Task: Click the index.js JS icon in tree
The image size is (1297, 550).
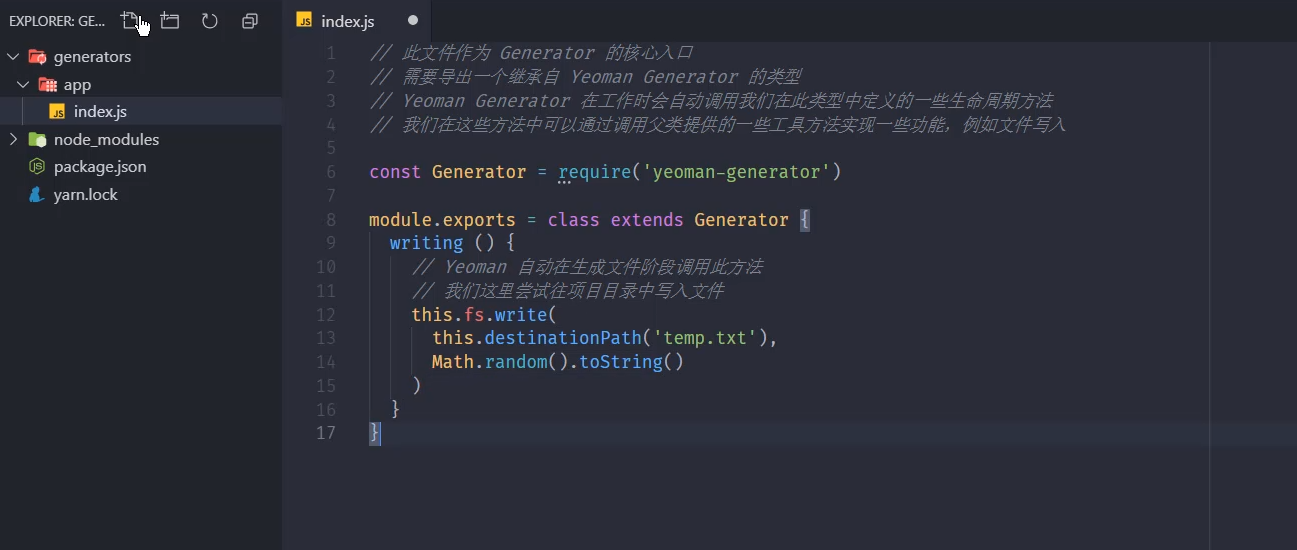Action: click(58, 112)
